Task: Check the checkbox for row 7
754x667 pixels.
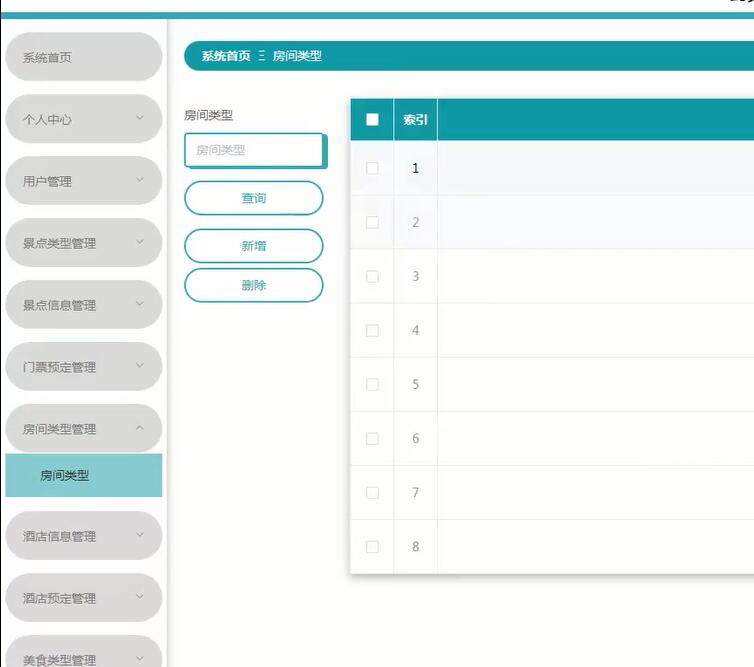Action: point(372,492)
